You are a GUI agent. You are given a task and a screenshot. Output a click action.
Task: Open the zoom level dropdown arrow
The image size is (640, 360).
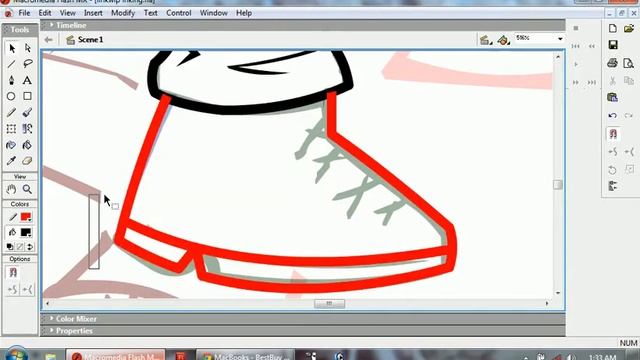[x=560, y=39]
